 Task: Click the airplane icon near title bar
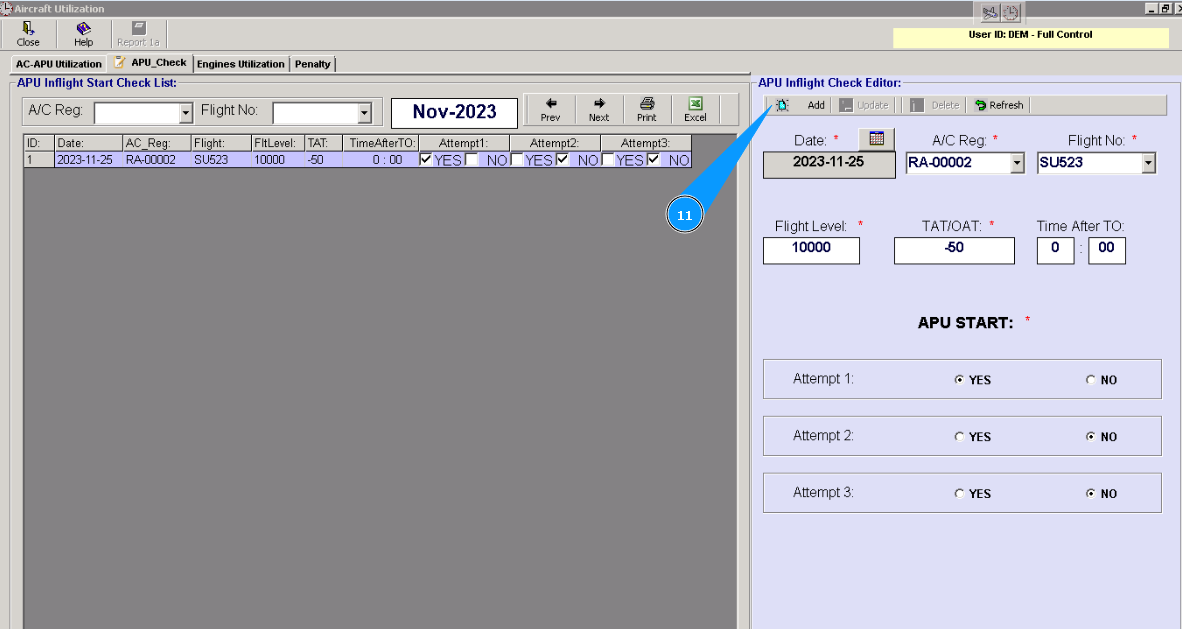(990, 12)
